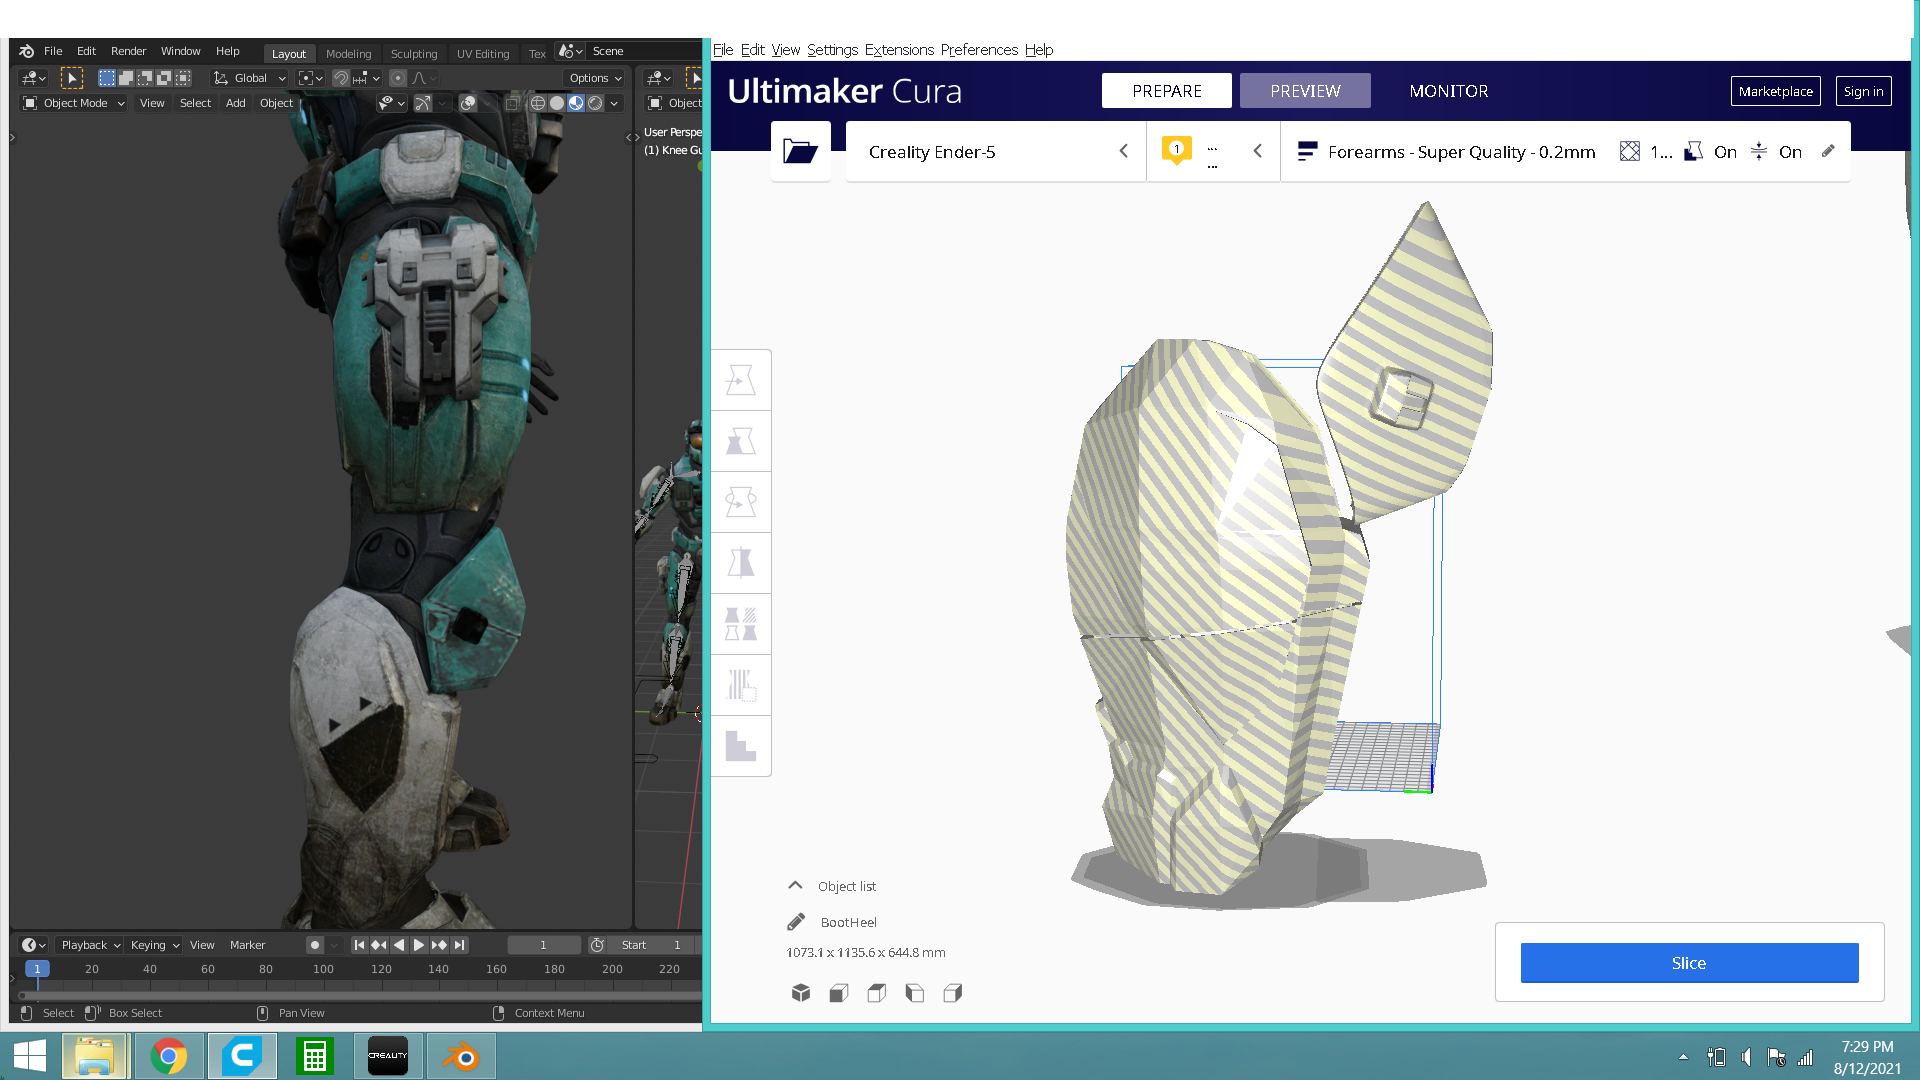
Task: Open Blender's pivot point dropdown
Action: click(311, 78)
